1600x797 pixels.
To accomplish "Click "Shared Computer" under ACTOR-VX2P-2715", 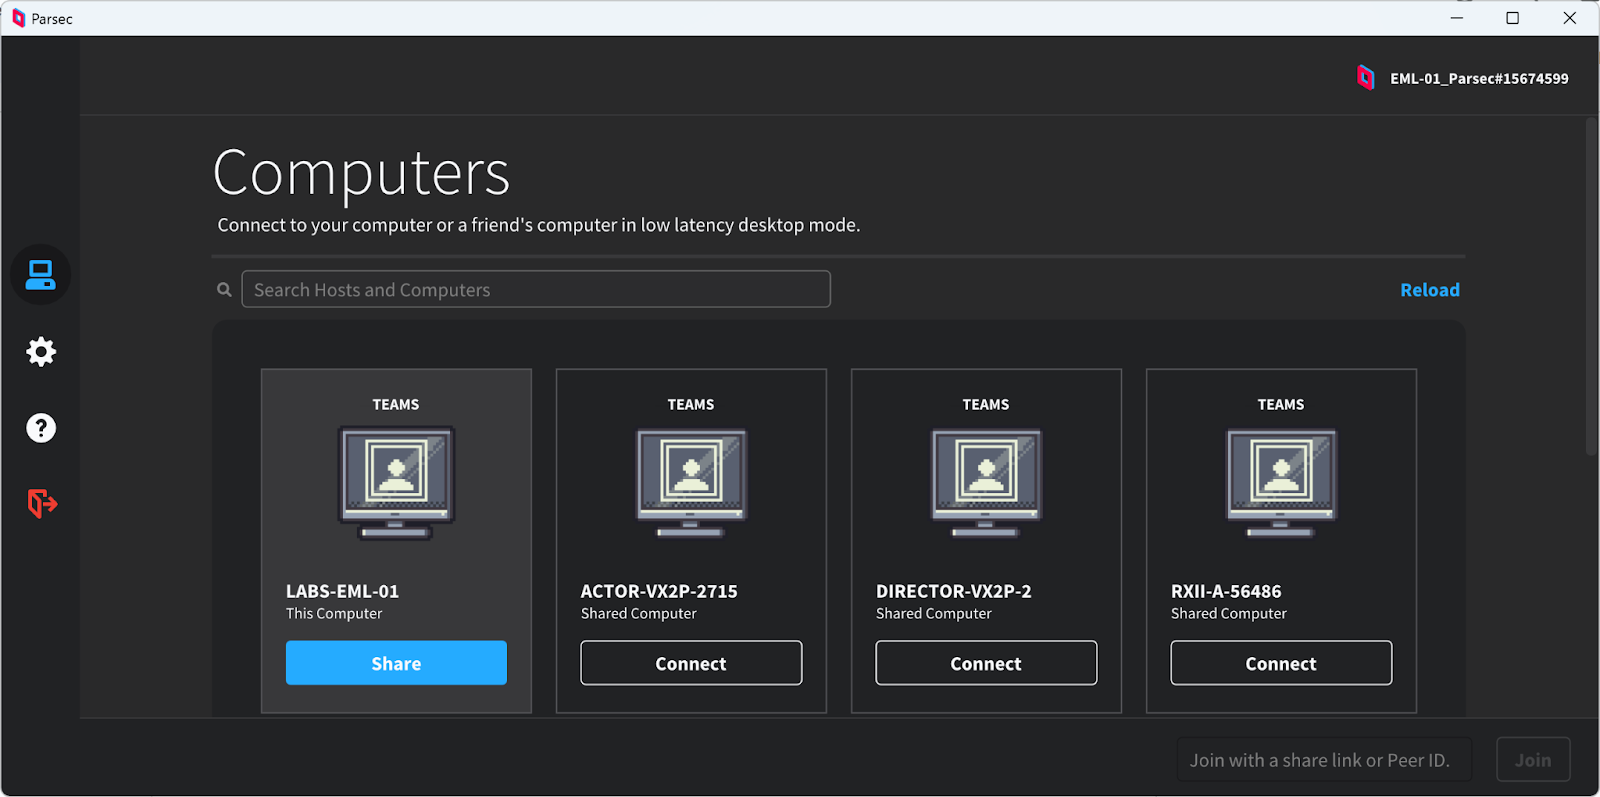I will (x=639, y=613).
